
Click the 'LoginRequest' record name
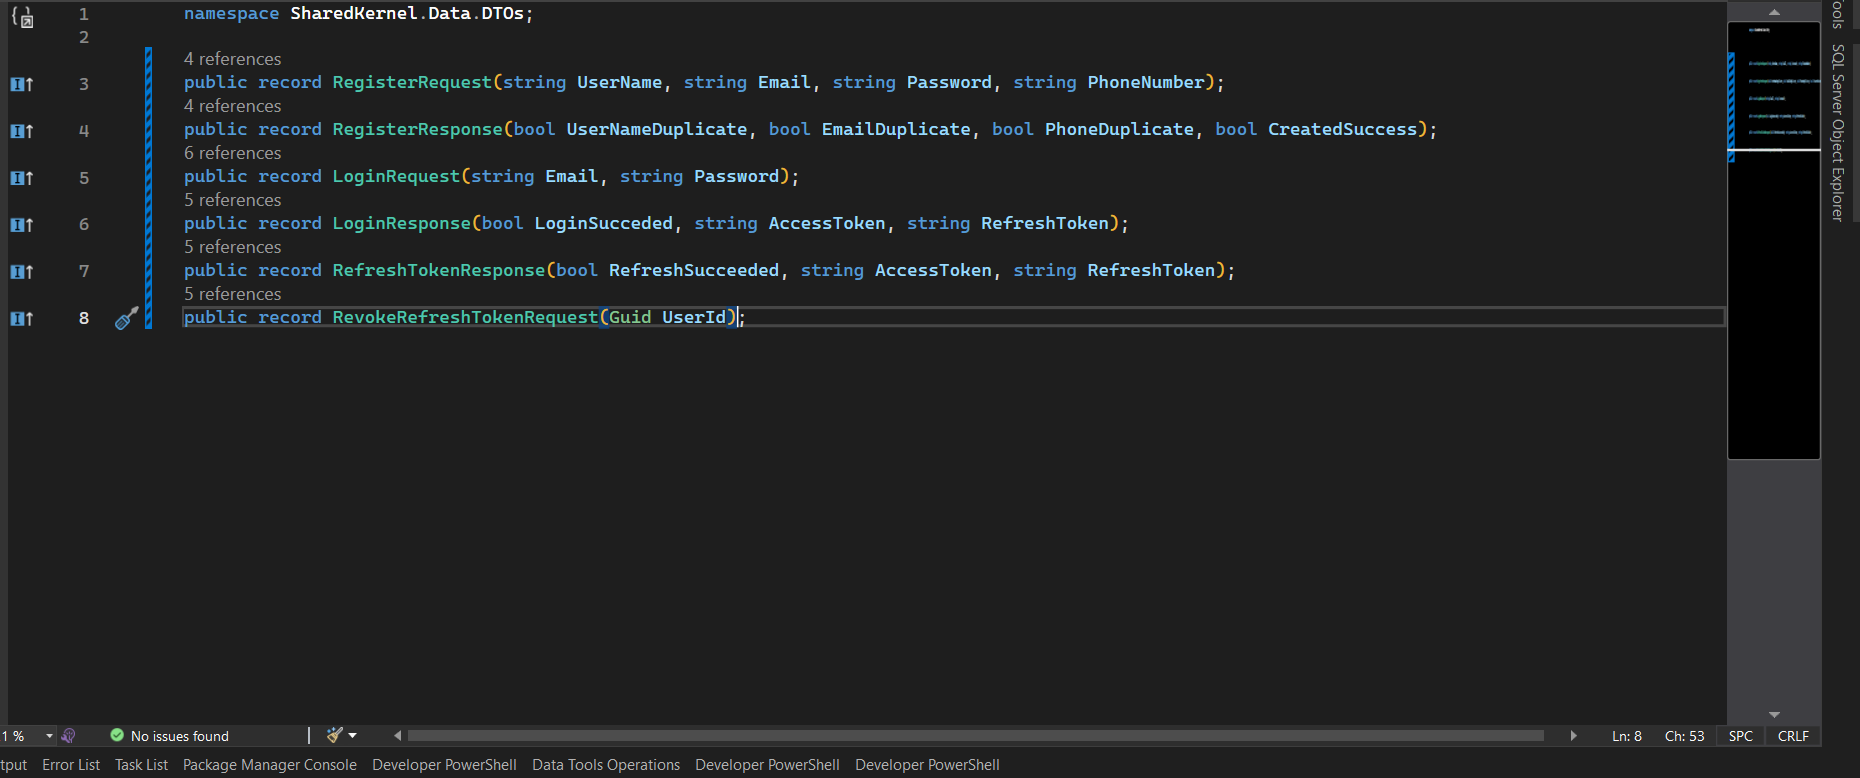396,177
